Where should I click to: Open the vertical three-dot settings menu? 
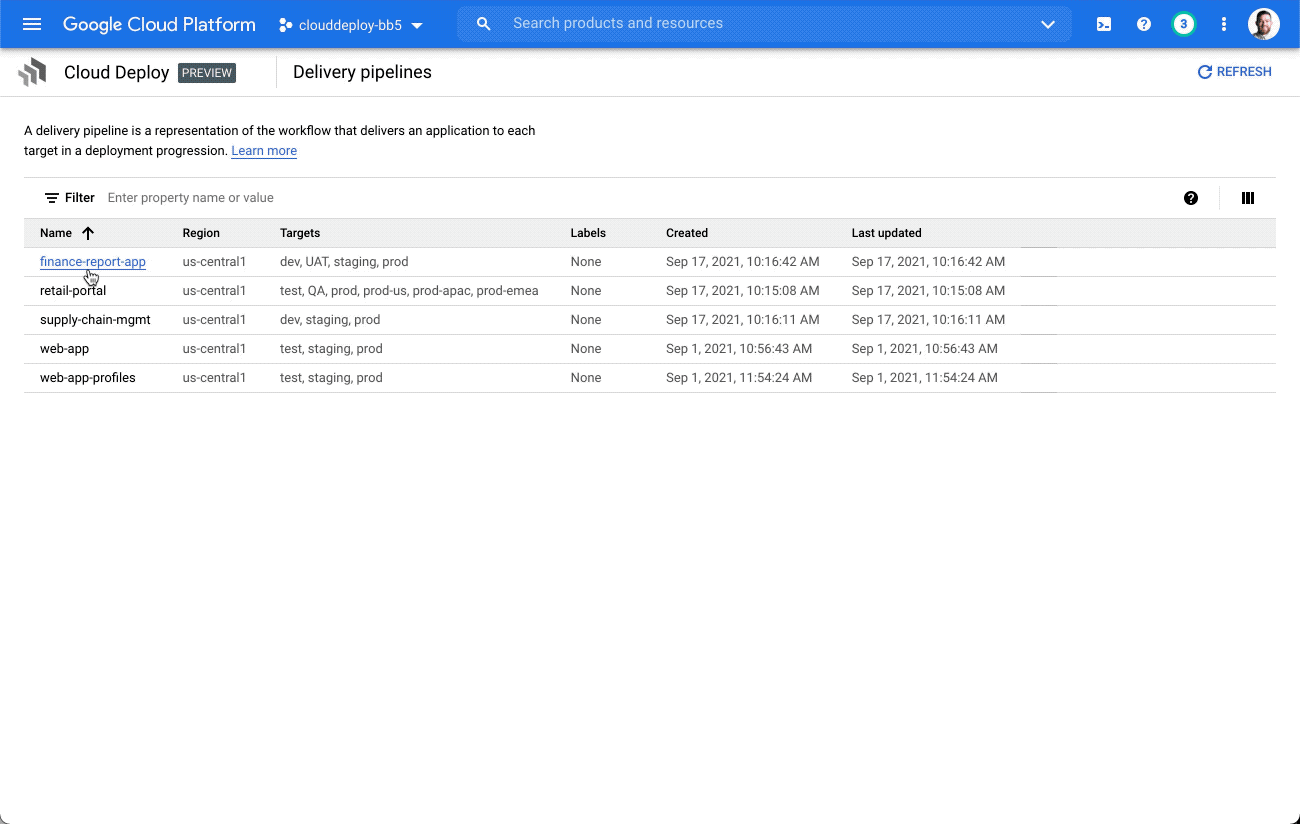pyautogui.click(x=1224, y=24)
